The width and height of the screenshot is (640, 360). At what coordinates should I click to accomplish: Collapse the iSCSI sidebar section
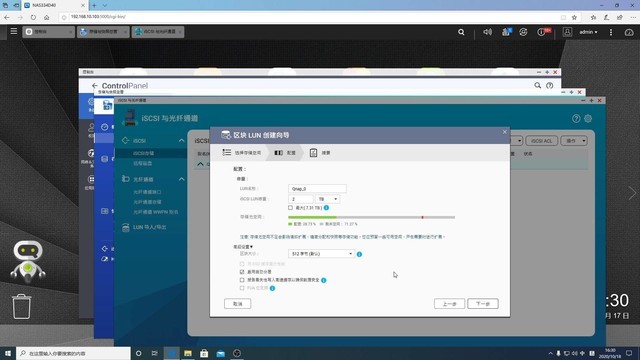coord(181,140)
